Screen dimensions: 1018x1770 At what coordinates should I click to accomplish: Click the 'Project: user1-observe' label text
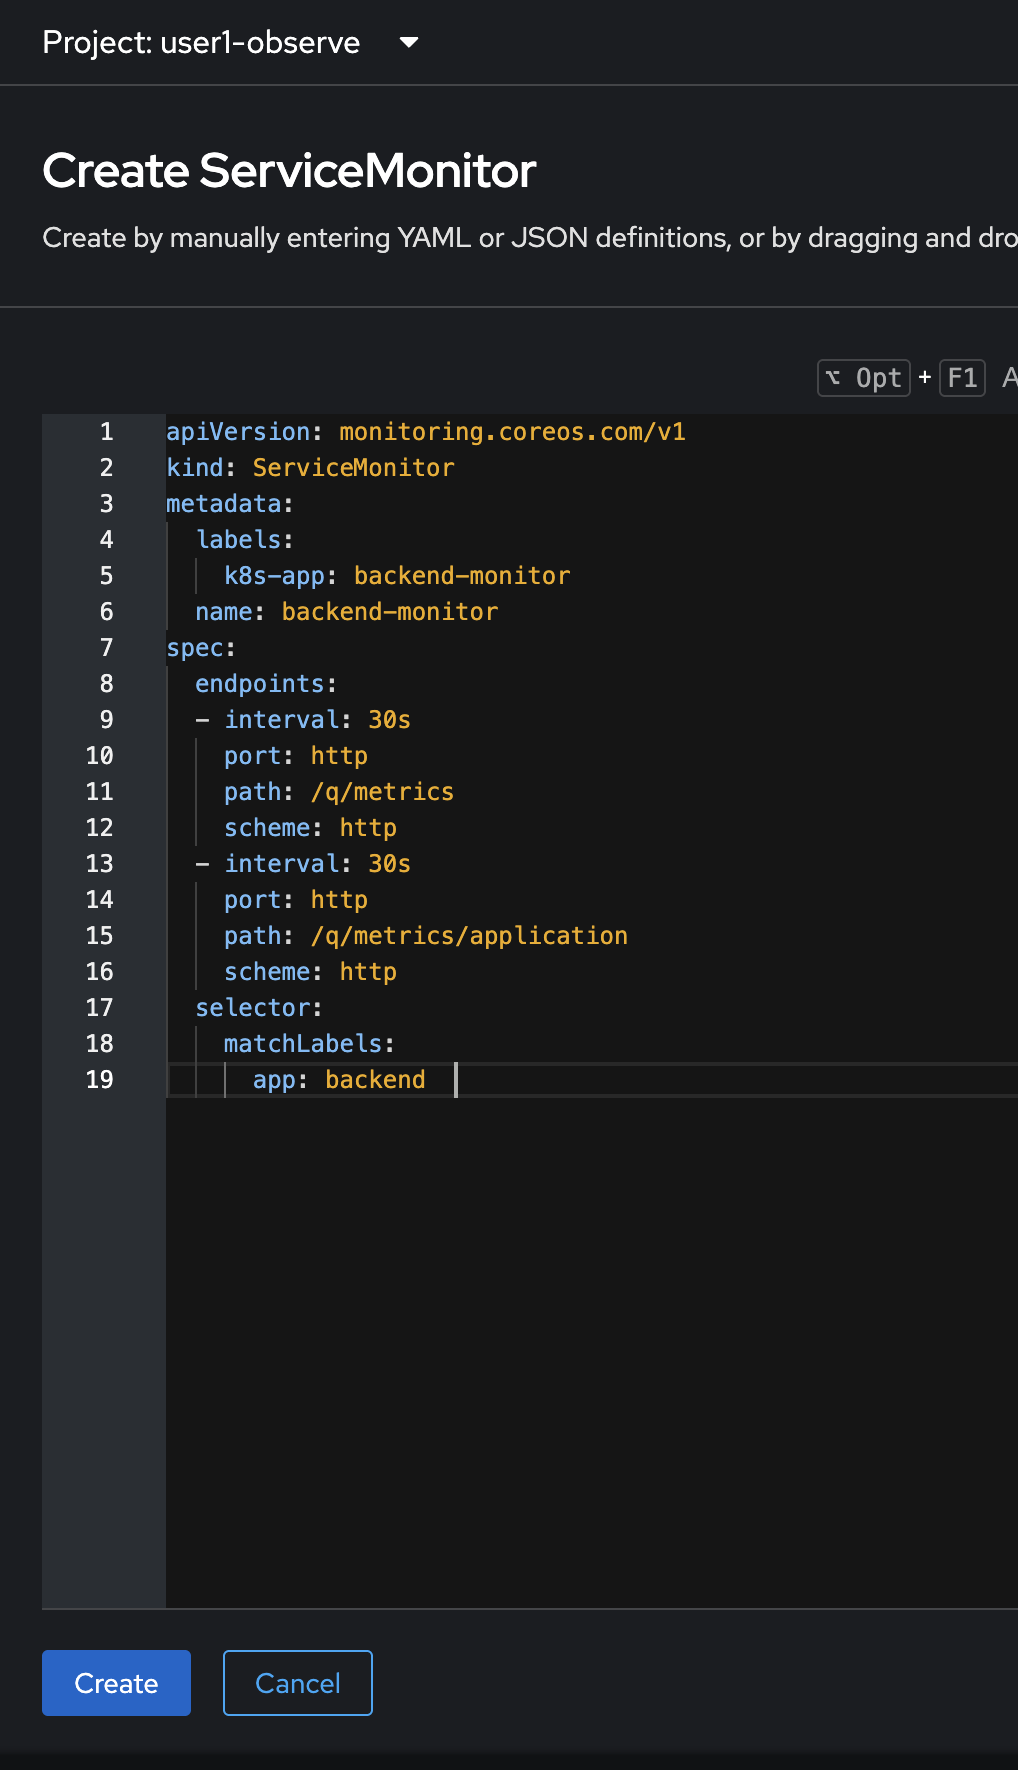click(201, 42)
